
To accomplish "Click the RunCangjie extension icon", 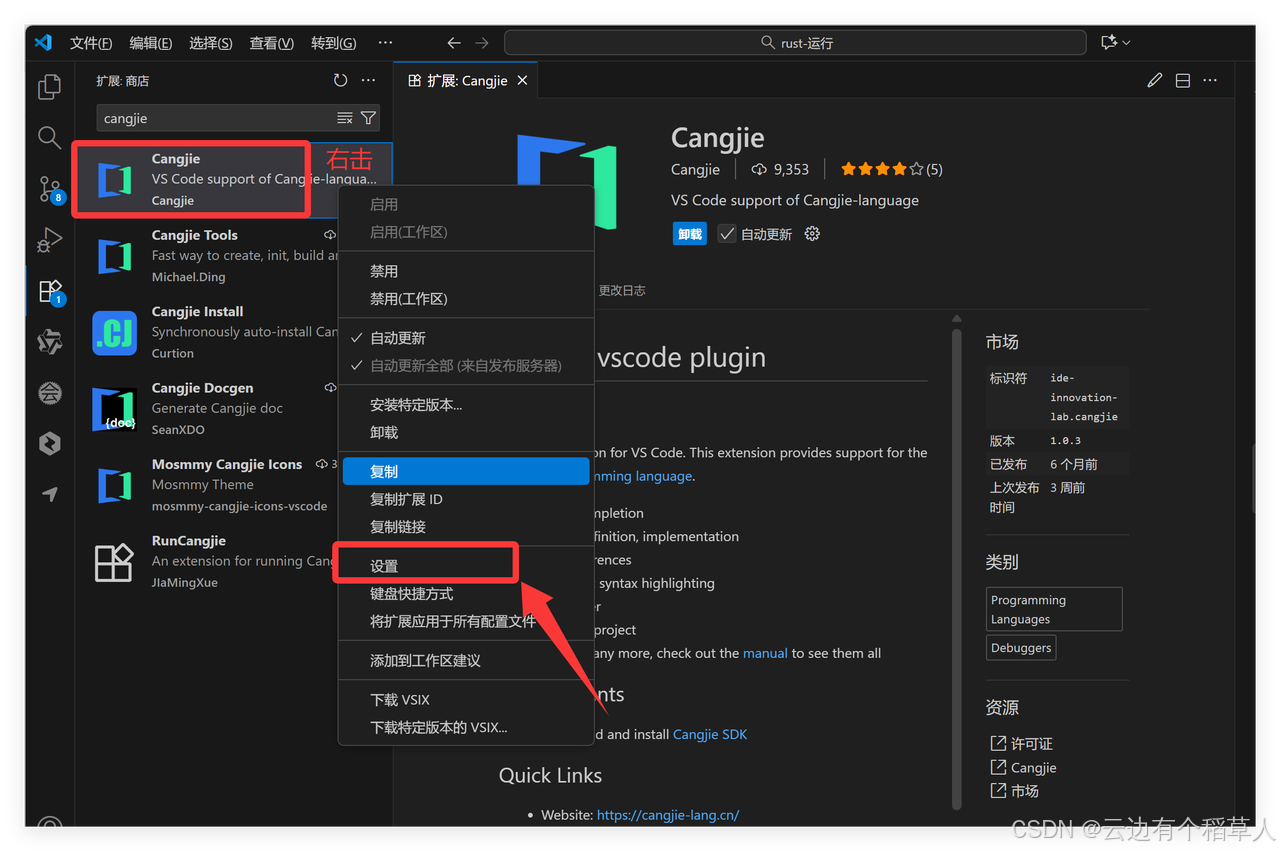I will pos(114,562).
